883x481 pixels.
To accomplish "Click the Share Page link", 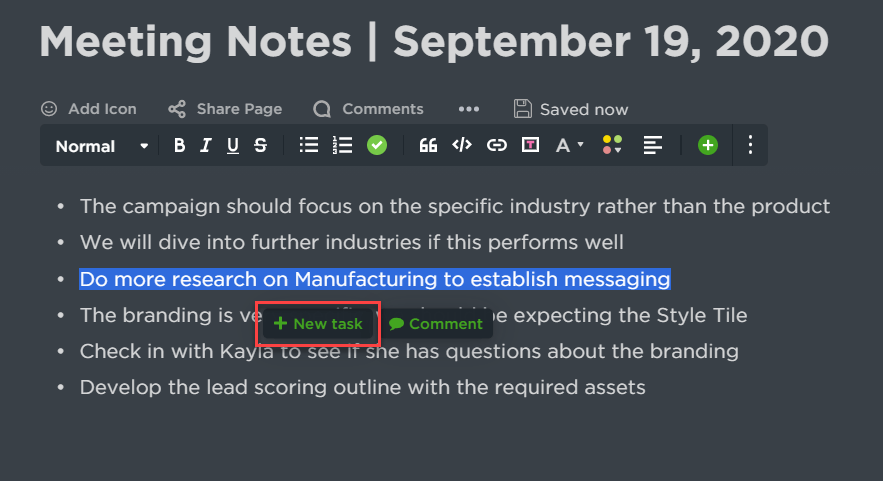I will click(x=225, y=109).
